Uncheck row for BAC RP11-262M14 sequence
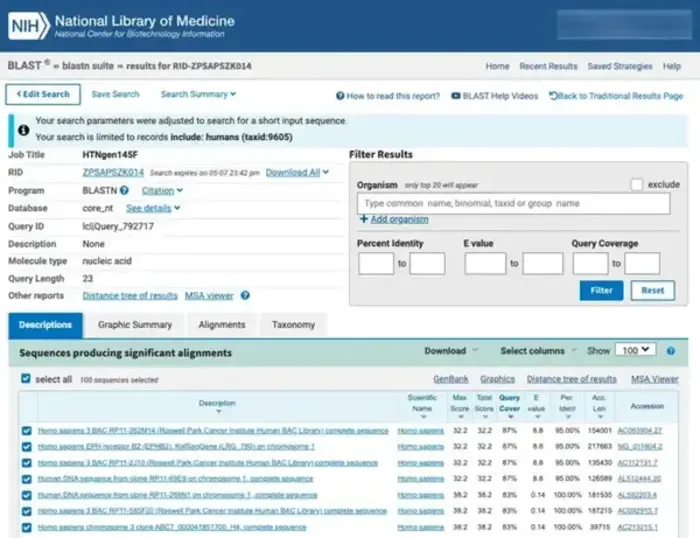The image size is (700, 538). (x=27, y=431)
